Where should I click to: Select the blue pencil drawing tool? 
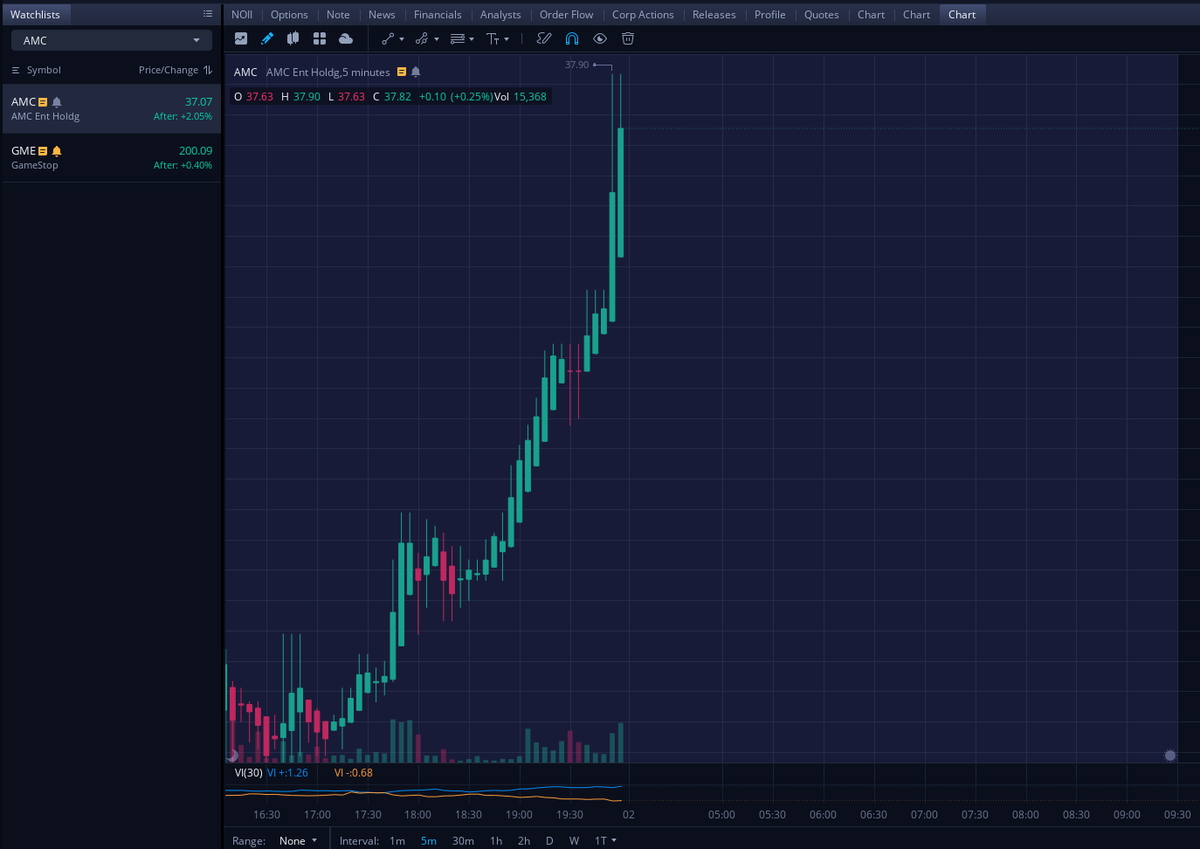[267, 38]
